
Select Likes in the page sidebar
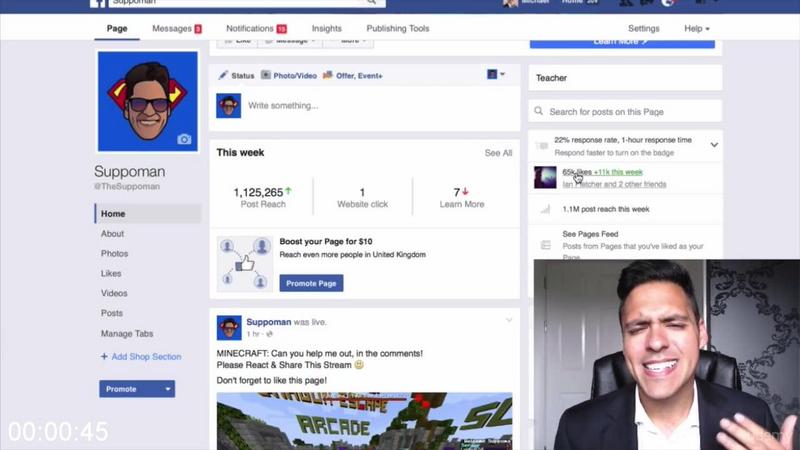[x=111, y=273]
